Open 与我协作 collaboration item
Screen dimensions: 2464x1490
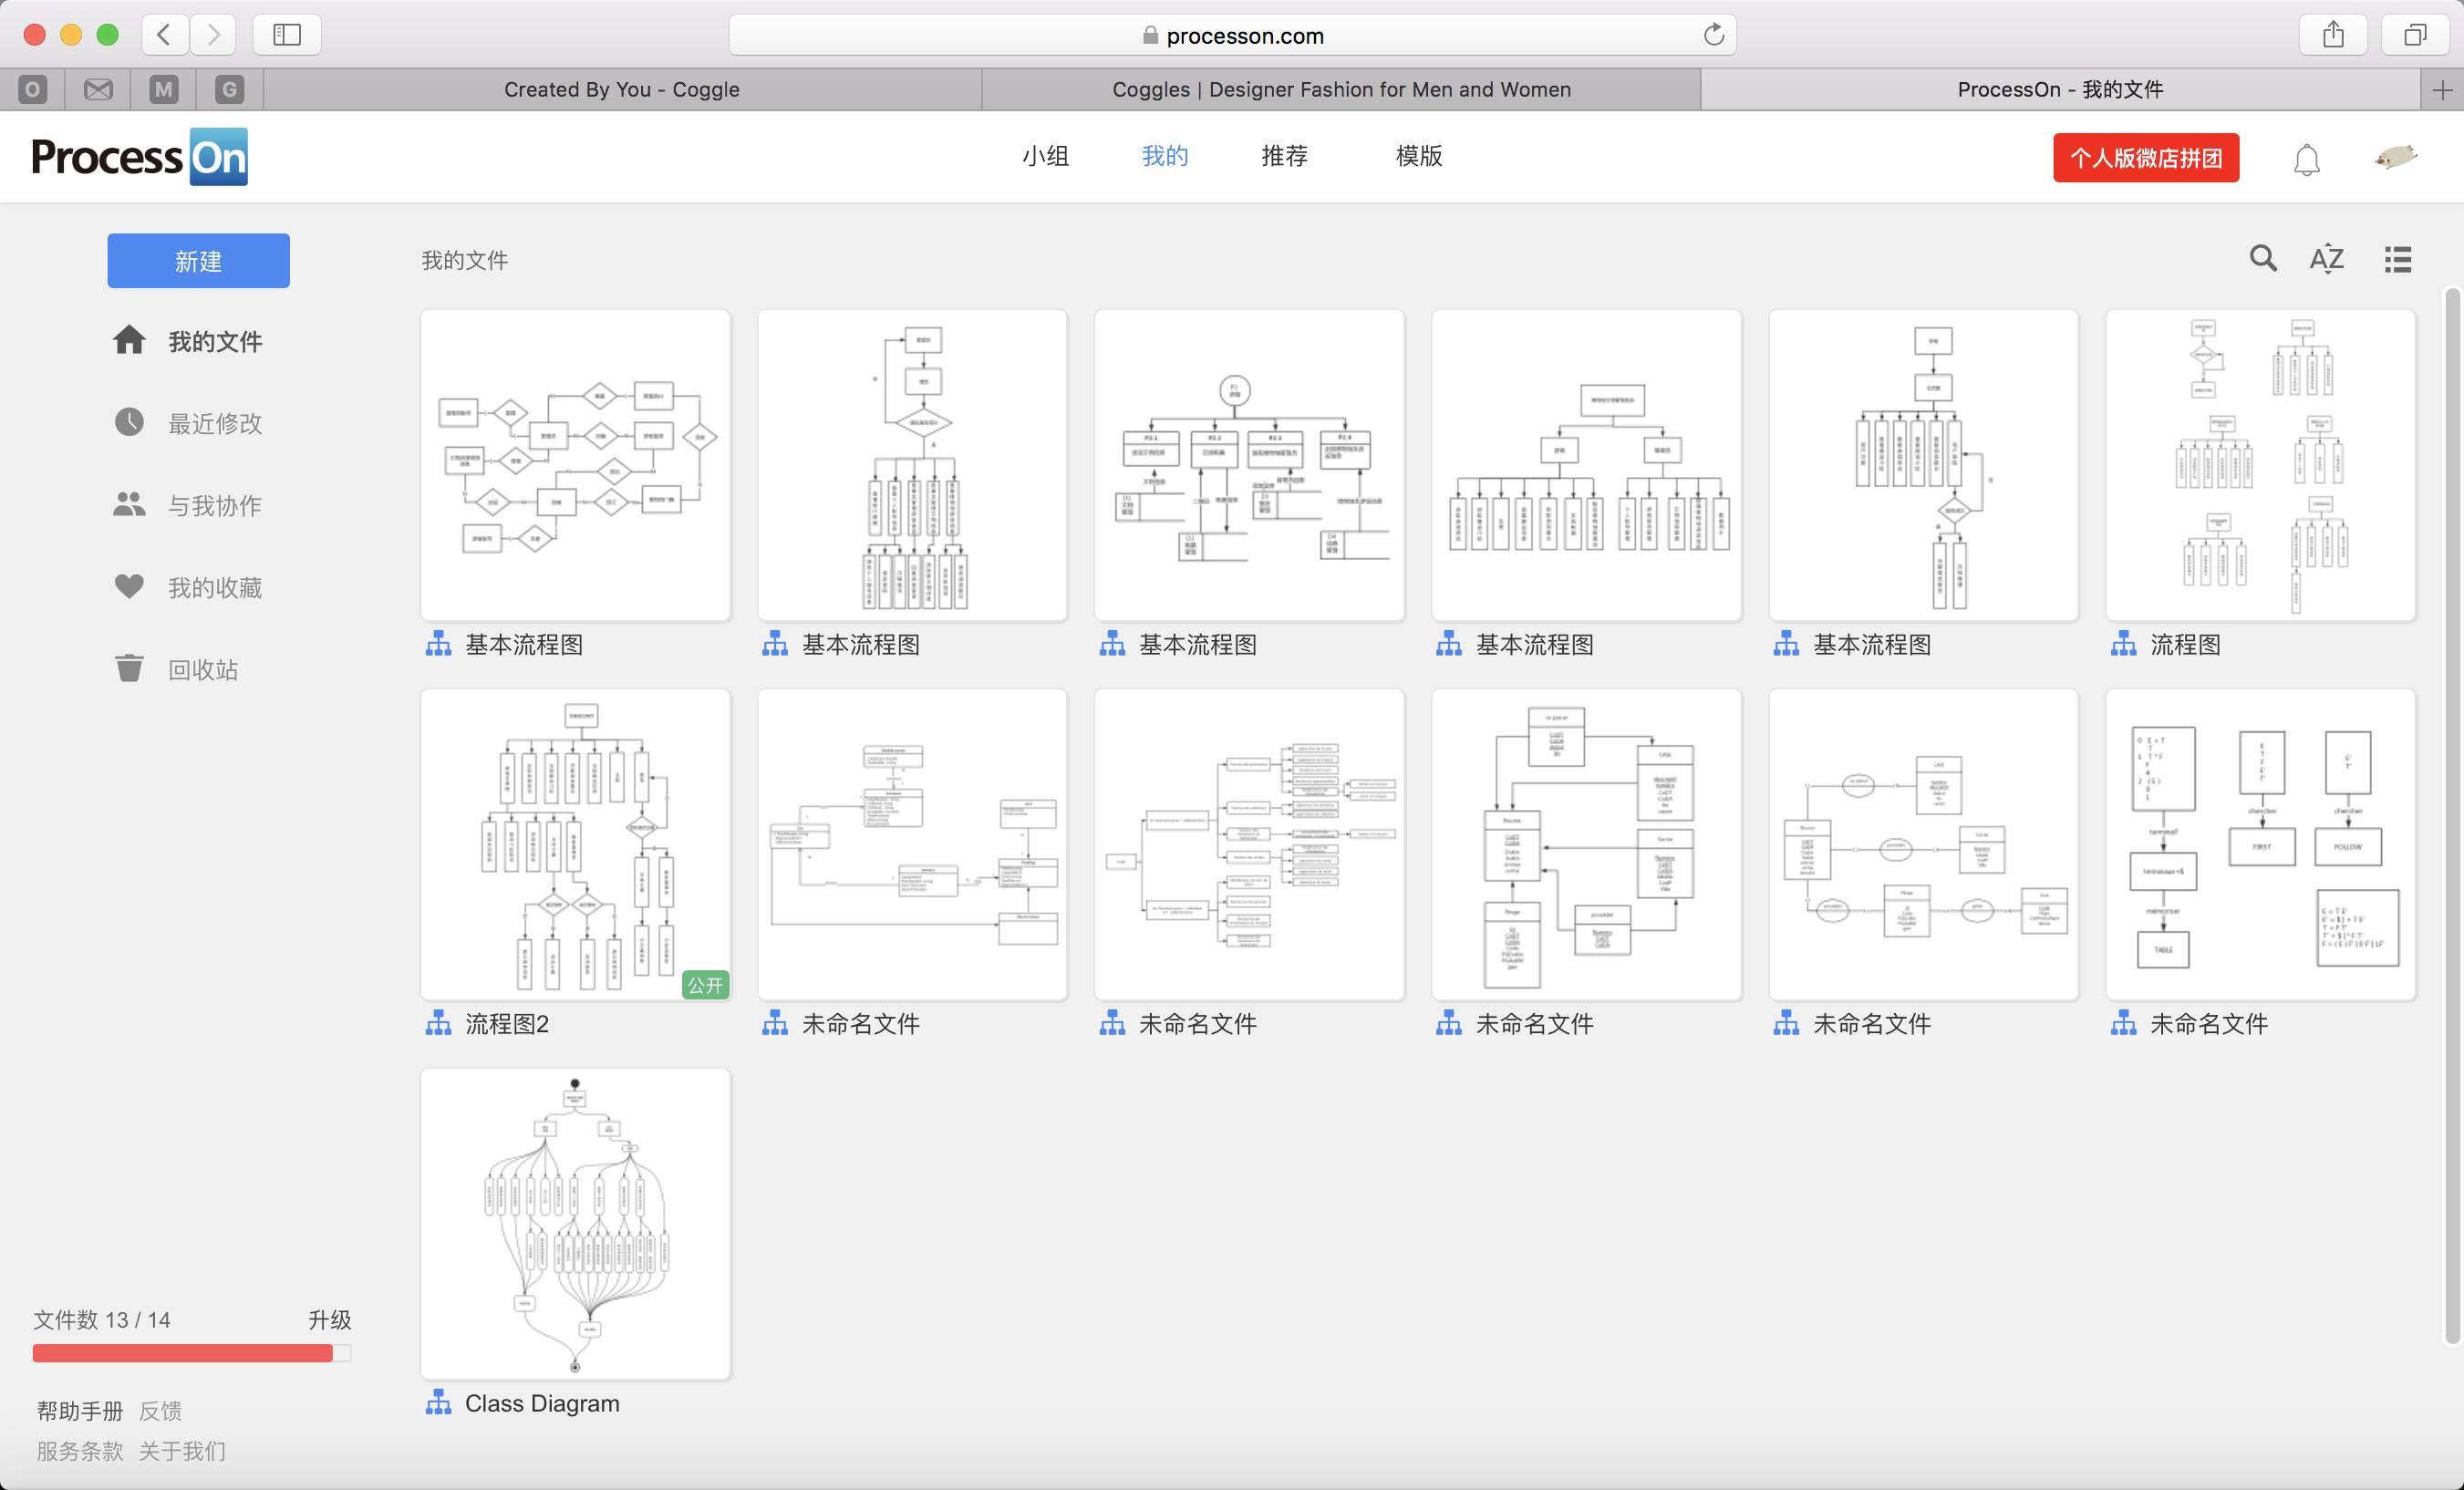(213, 505)
